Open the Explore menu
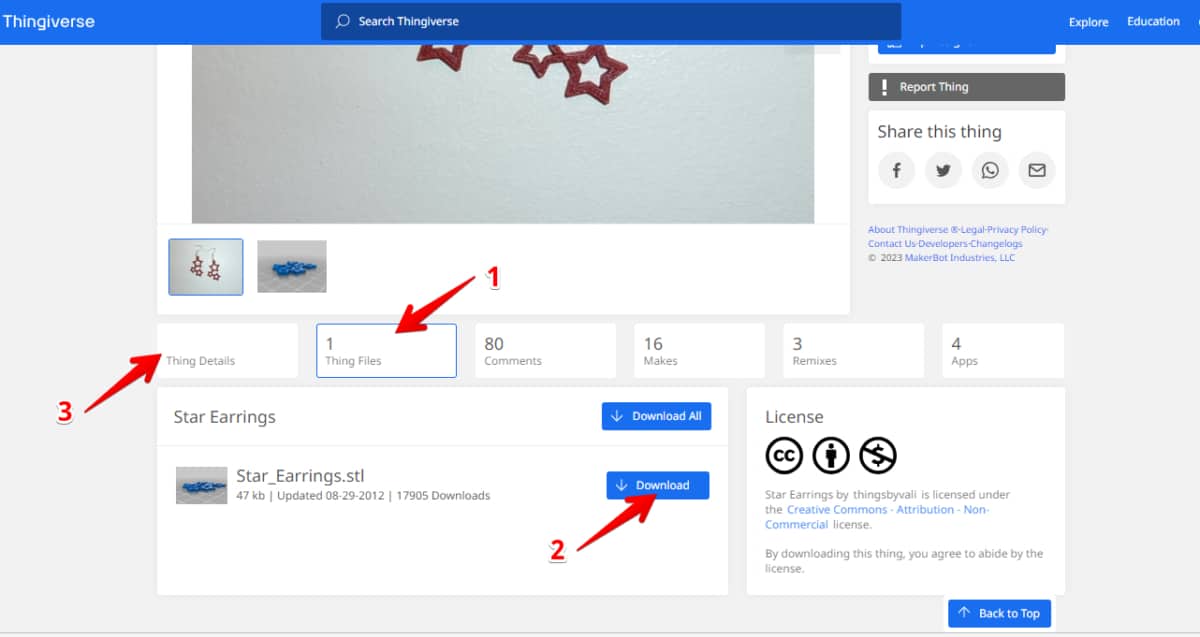 click(x=1088, y=22)
